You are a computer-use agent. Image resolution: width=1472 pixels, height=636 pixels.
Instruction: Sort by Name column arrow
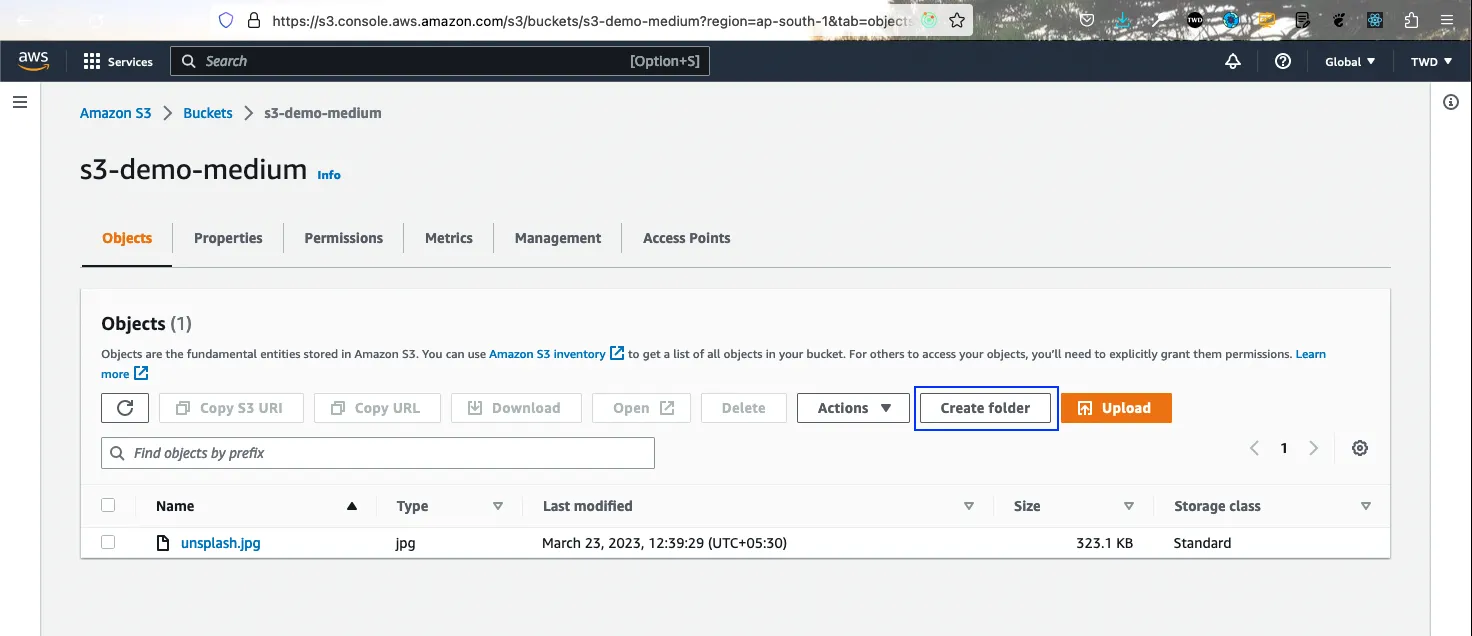(x=351, y=506)
